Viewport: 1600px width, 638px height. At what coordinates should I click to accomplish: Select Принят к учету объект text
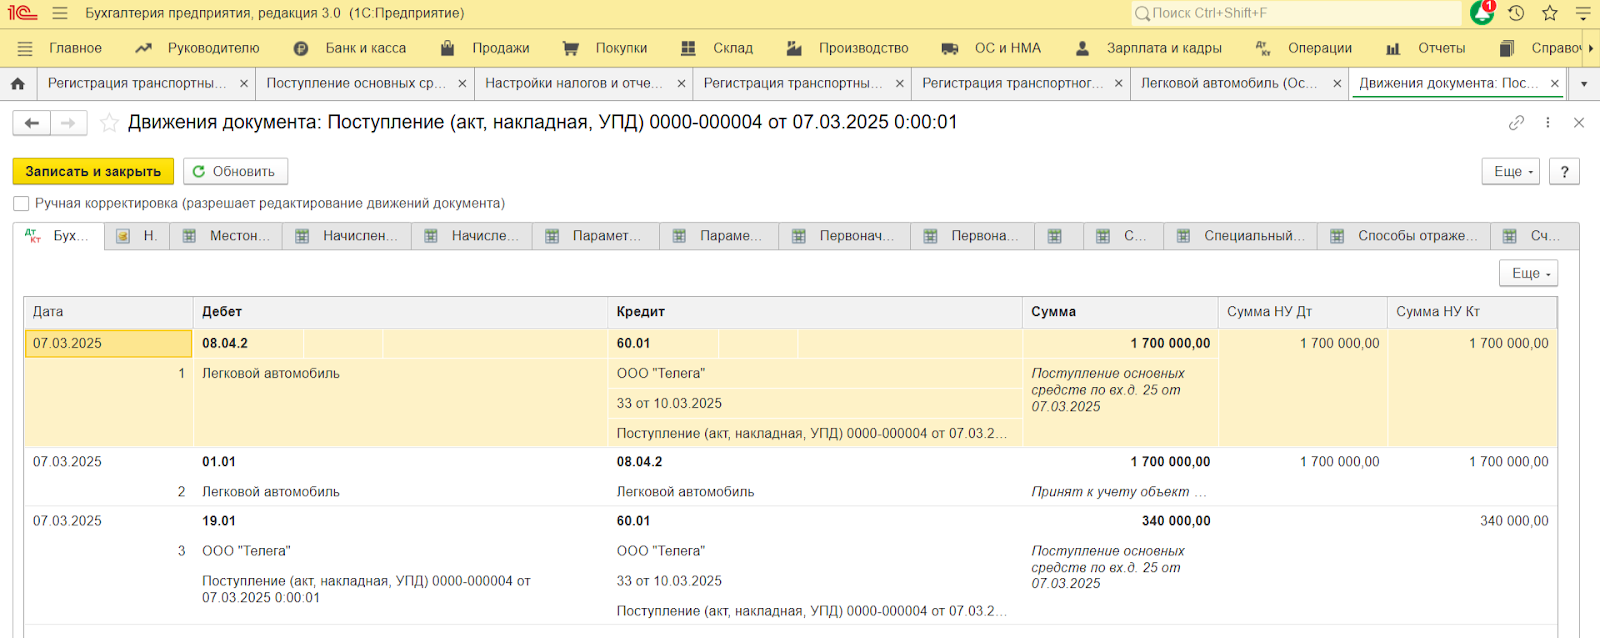[1119, 492]
